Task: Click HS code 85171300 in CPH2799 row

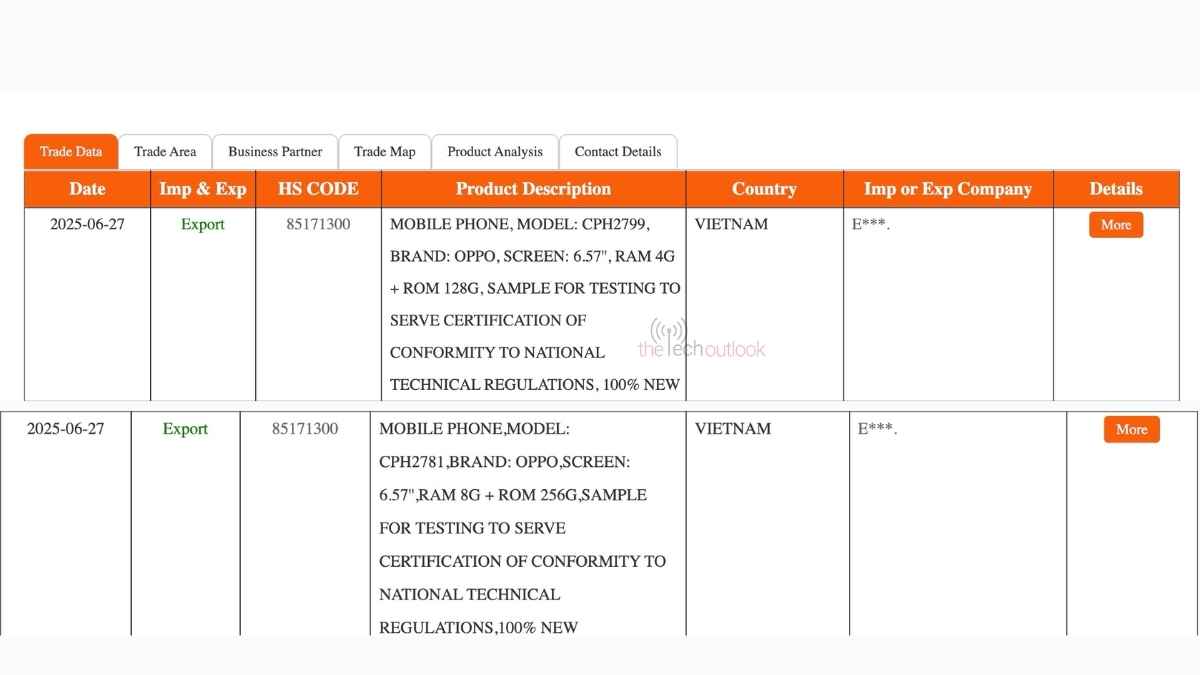Action: [318, 224]
